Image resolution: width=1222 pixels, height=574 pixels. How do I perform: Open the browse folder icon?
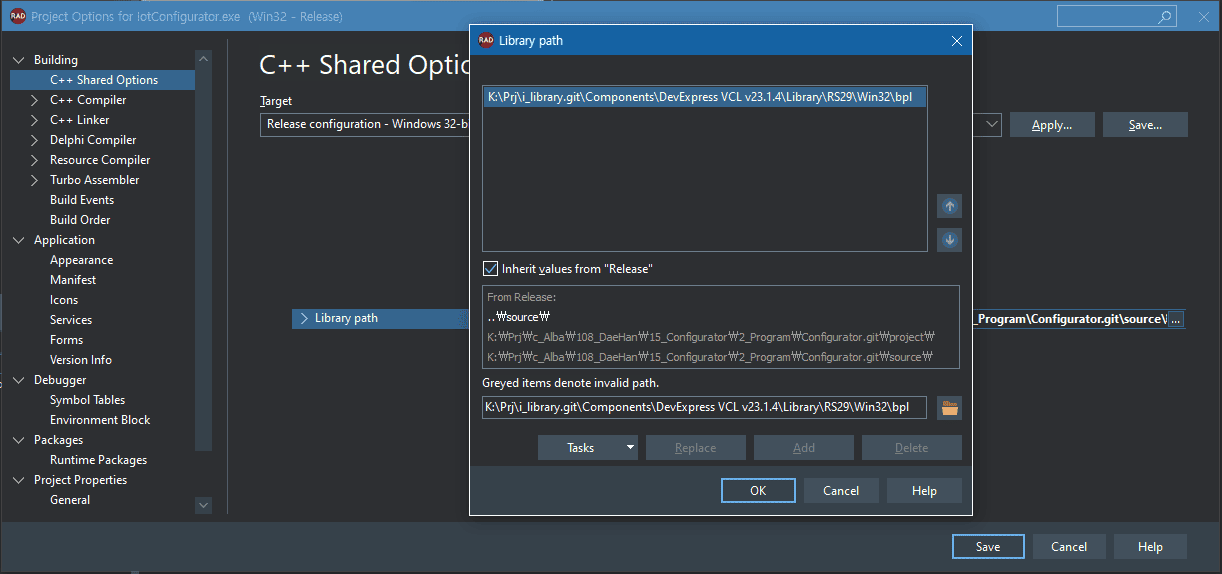(949, 408)
